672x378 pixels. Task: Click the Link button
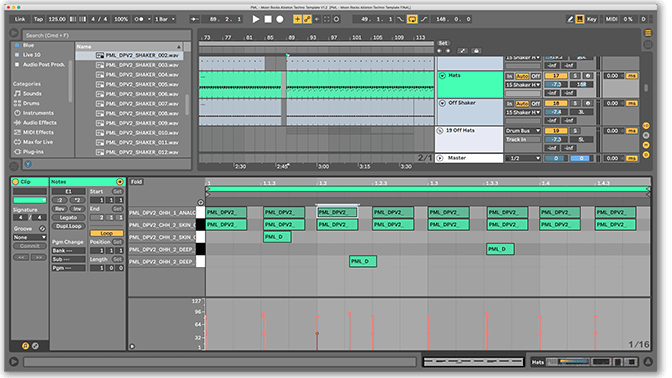pyautogui.click(x=20, y=19)
